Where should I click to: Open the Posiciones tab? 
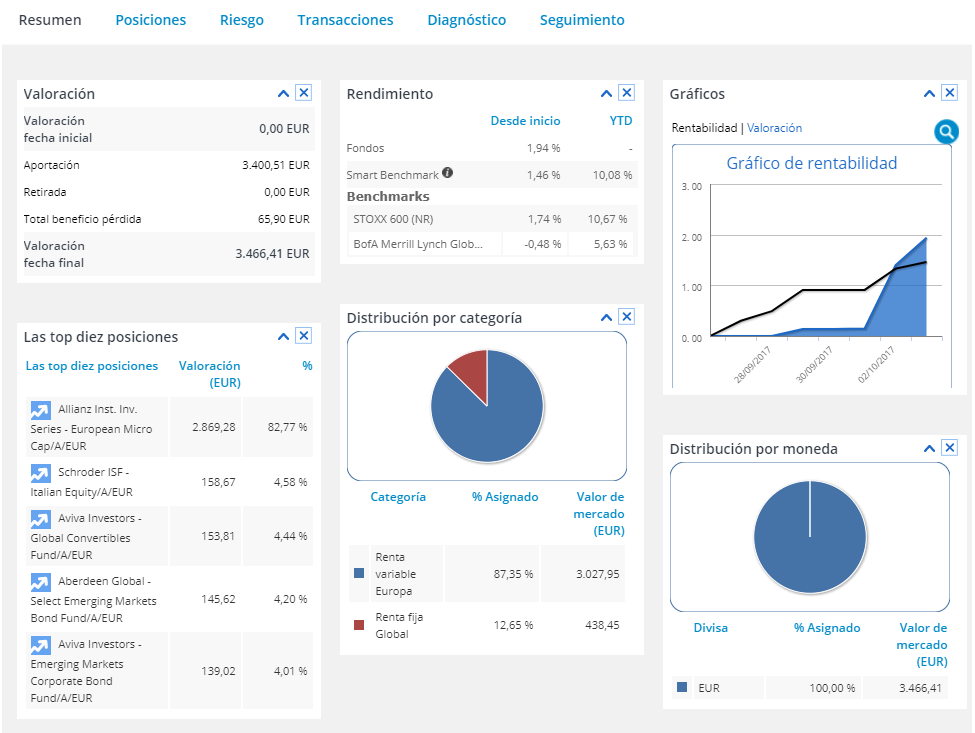pos(150,20)
